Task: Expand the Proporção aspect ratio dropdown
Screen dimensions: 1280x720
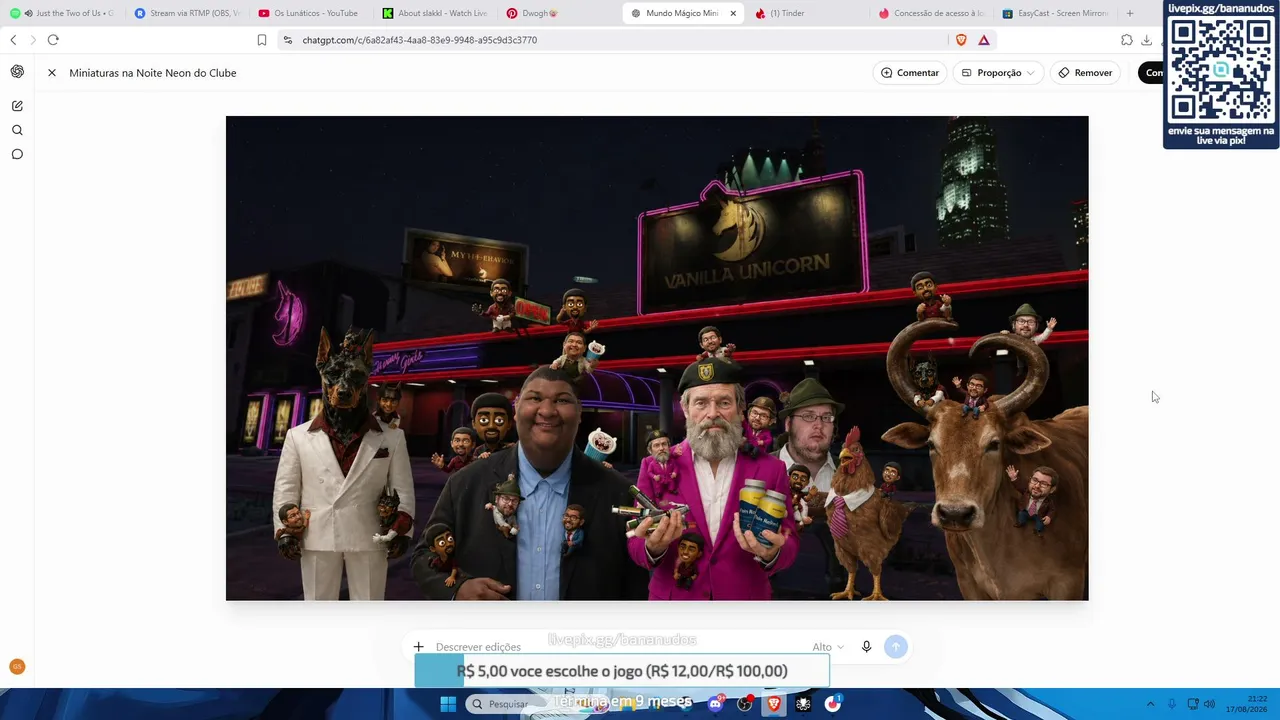Action: pos(998,73)
